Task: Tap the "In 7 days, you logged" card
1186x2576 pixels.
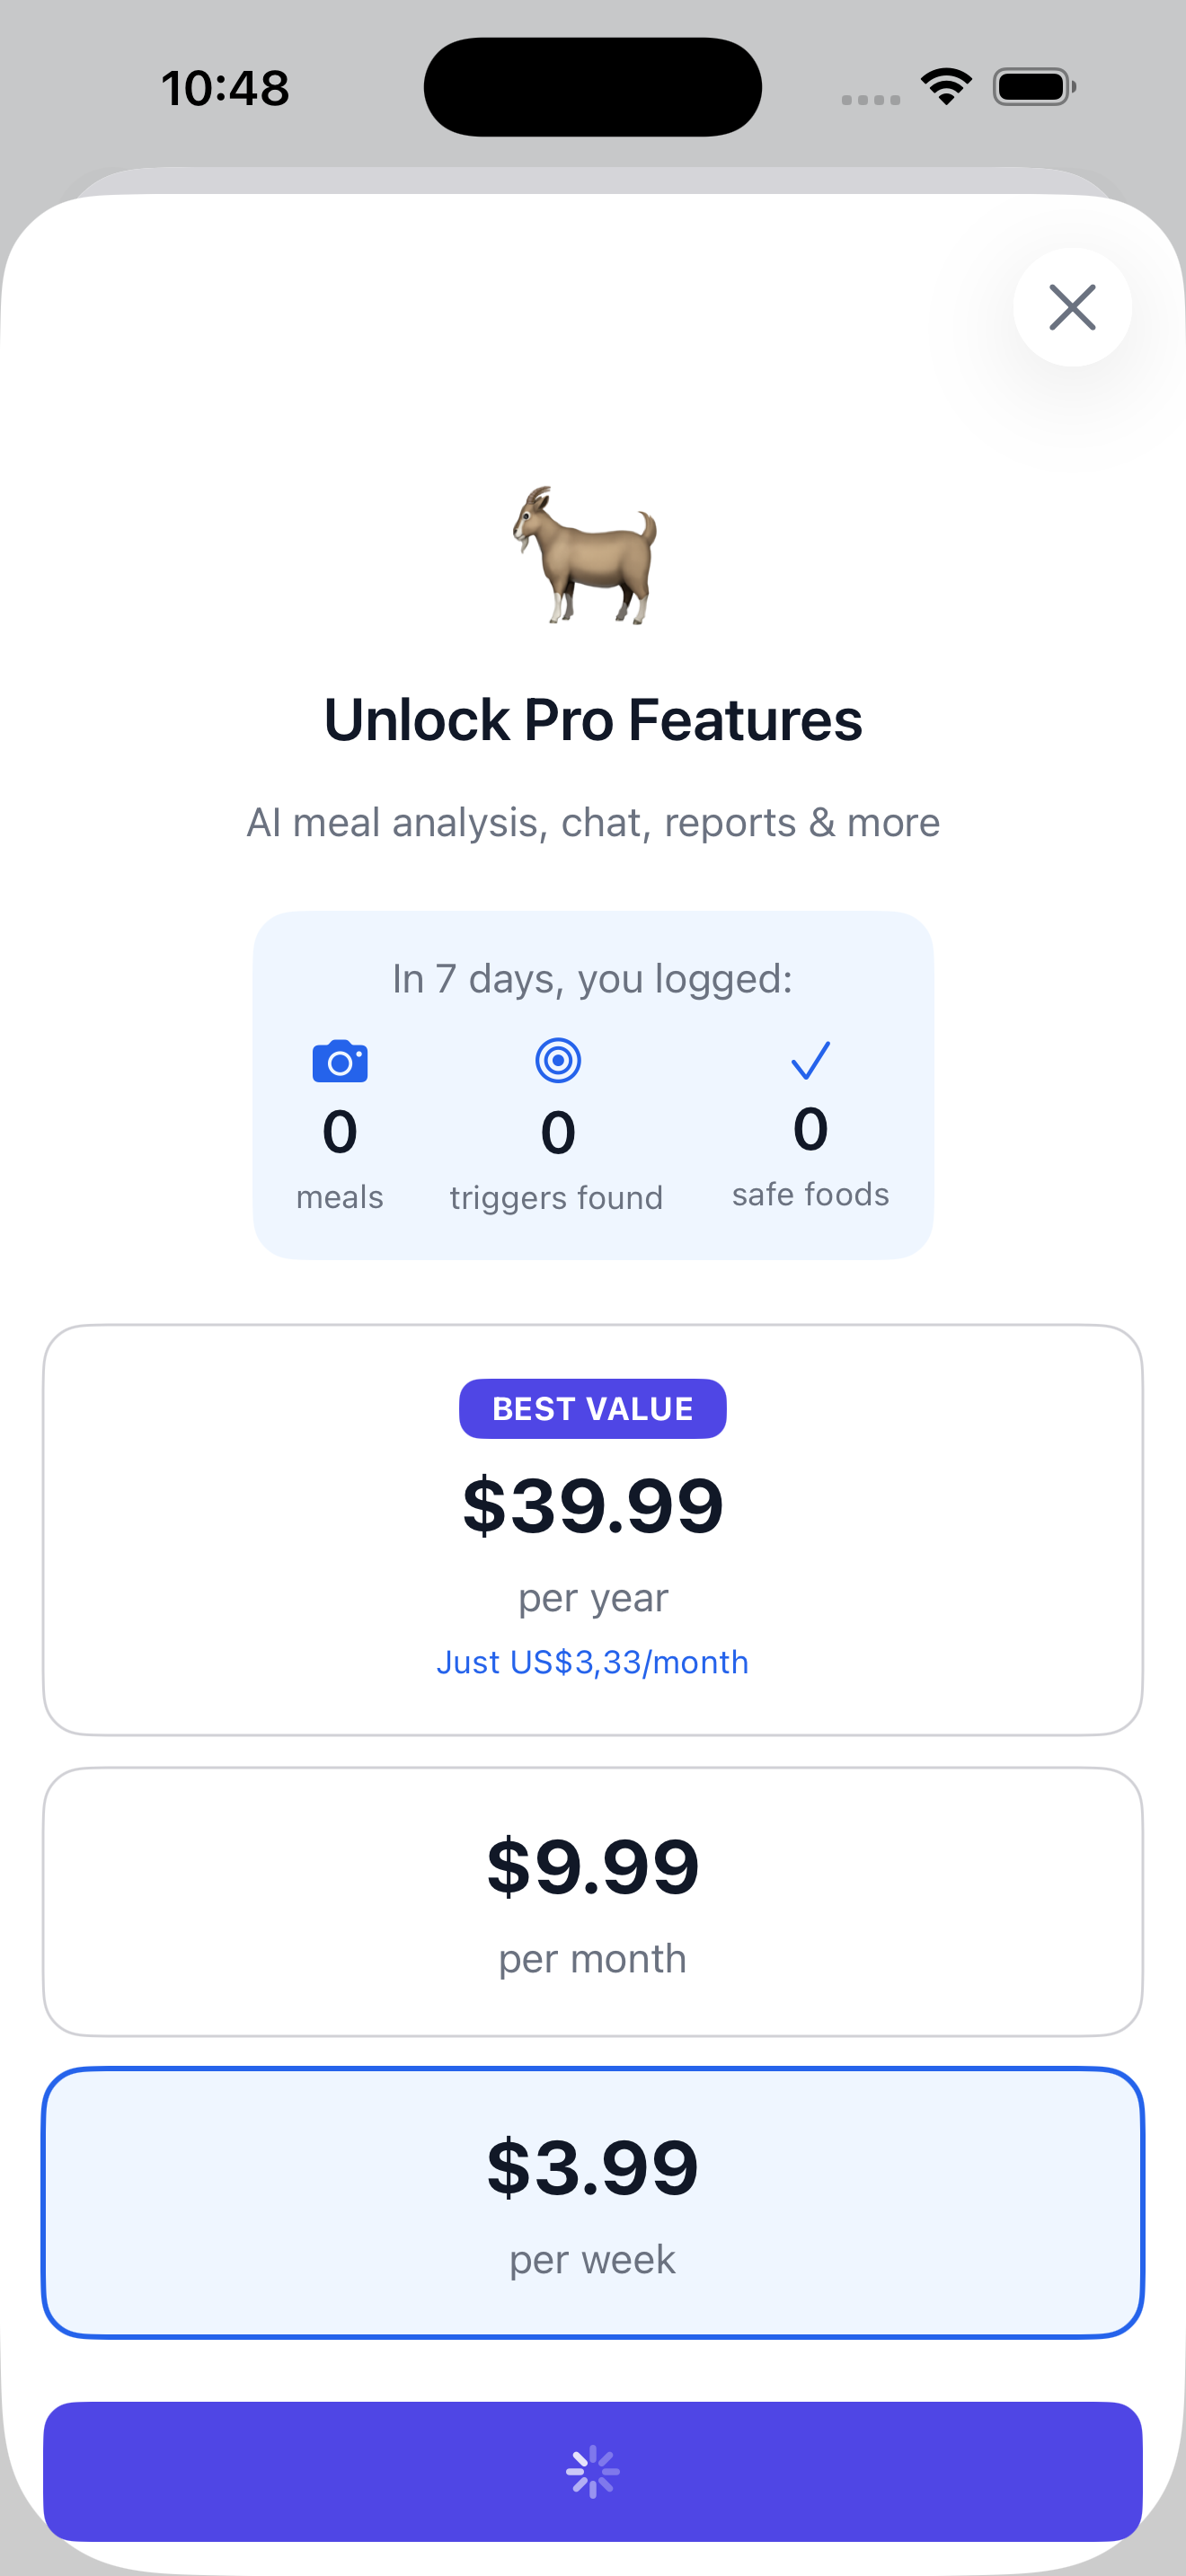Action: tap(593, 1085)
